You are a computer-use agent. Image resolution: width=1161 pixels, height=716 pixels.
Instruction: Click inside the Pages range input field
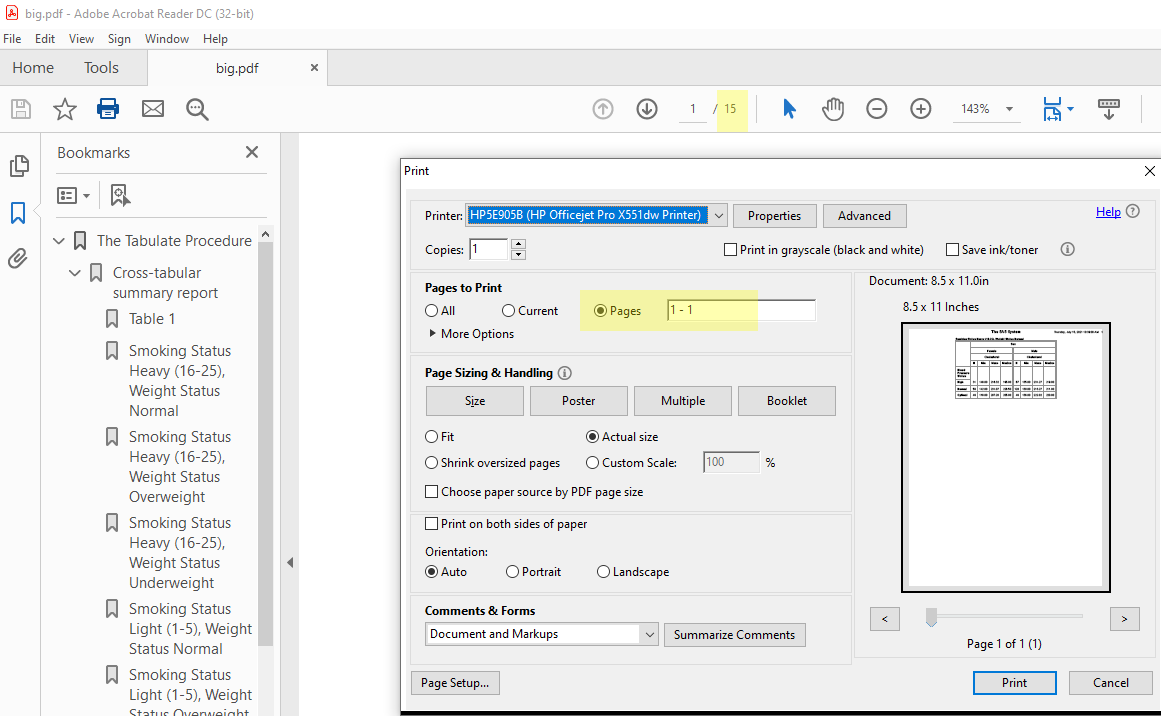pos(740,309)
